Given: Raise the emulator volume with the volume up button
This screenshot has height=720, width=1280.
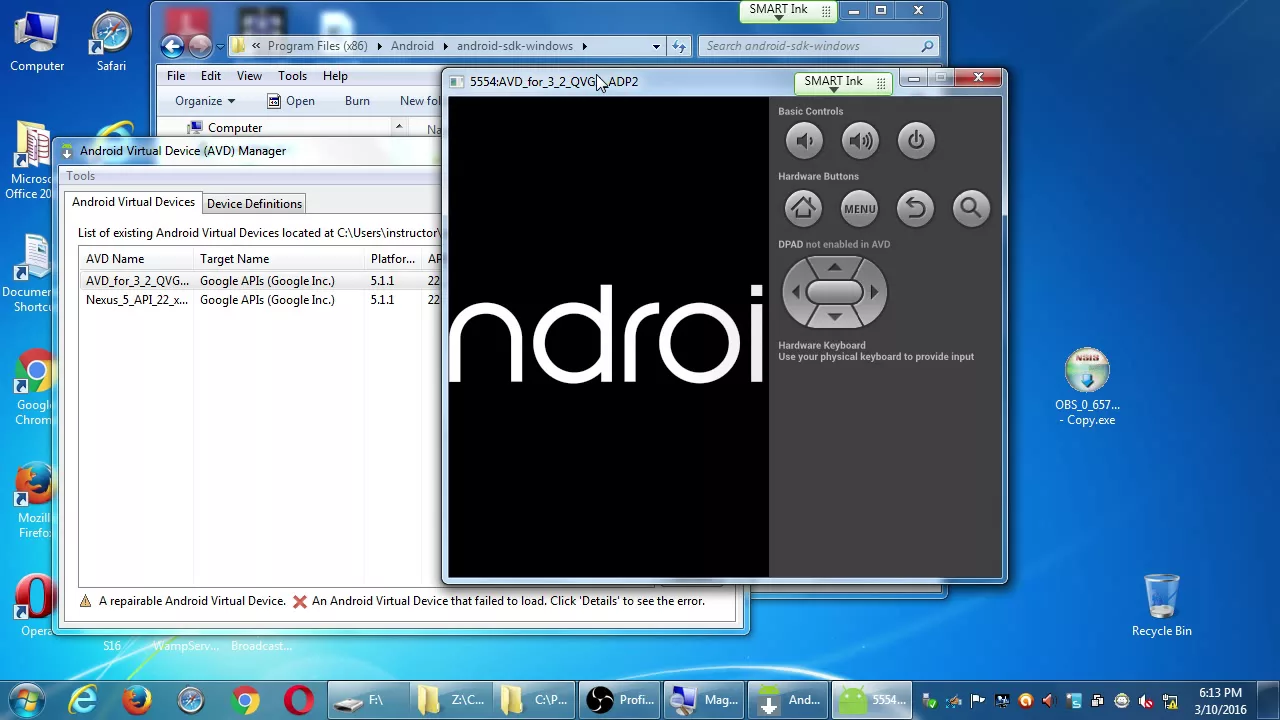Looking at the screenshot, I should [x=860, y=141].
